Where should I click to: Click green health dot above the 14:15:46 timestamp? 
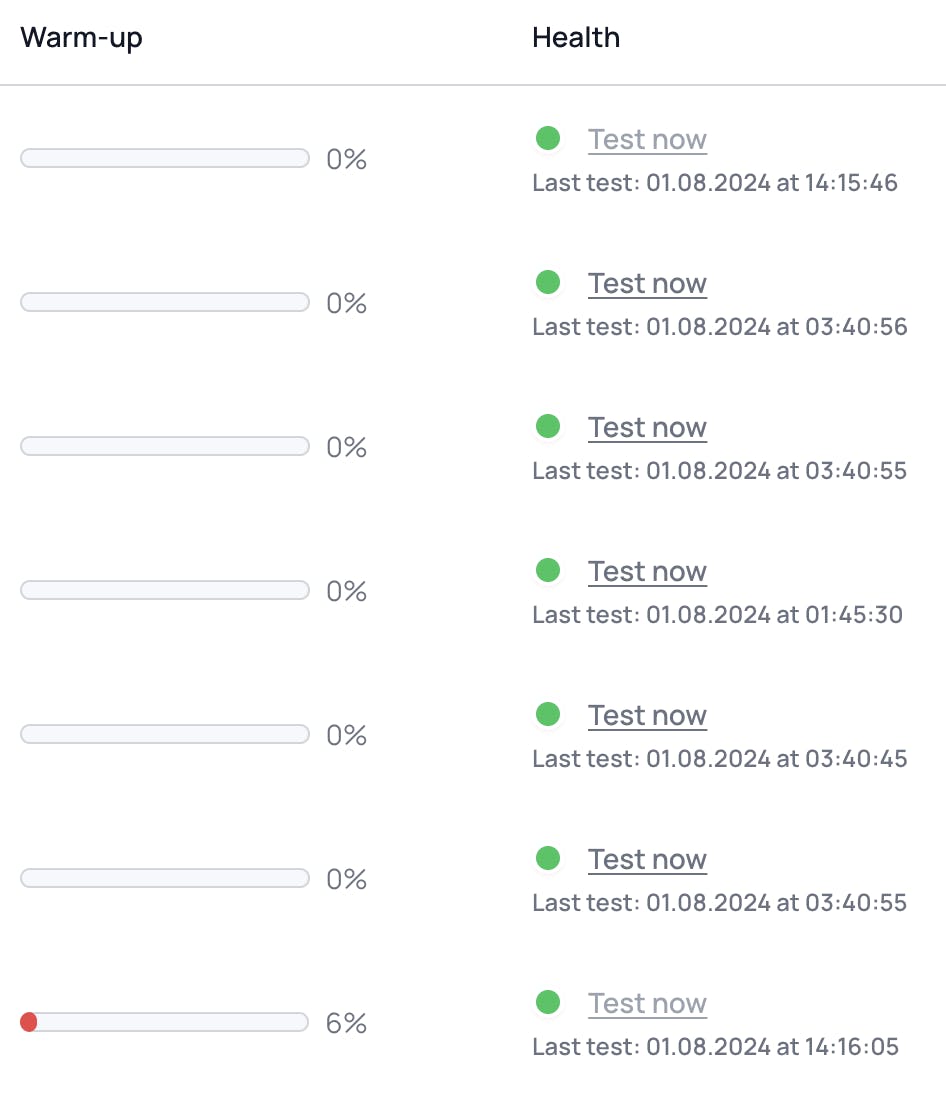click(x=548, y=138)
